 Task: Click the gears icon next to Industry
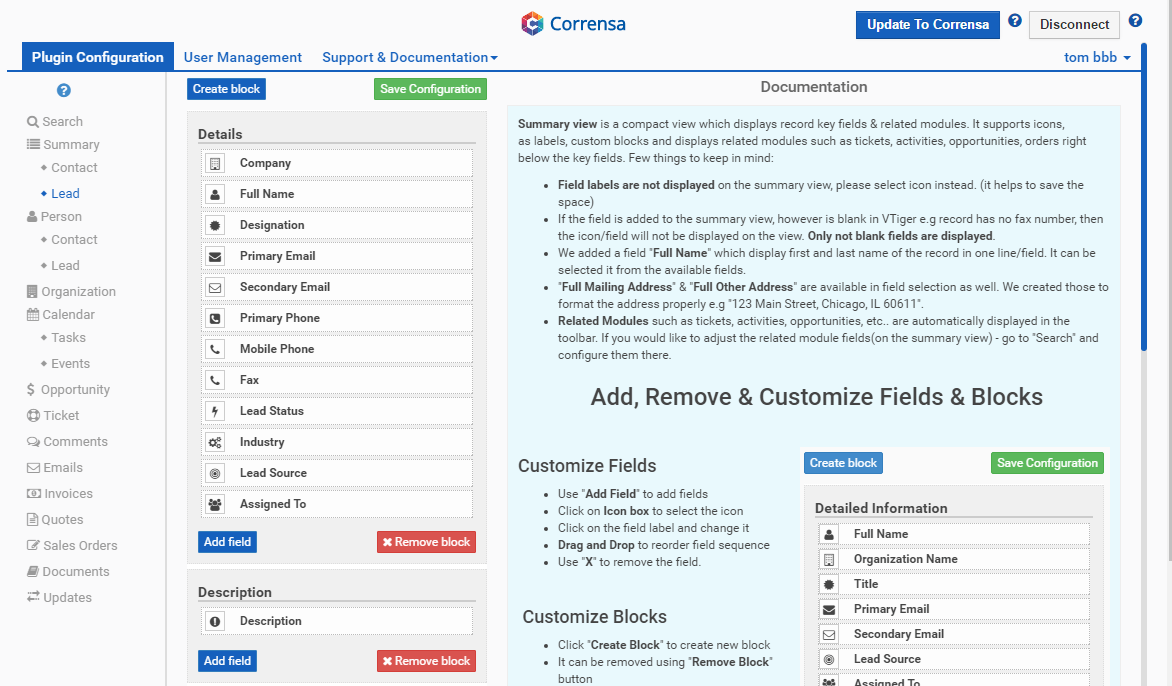(215, 442)
